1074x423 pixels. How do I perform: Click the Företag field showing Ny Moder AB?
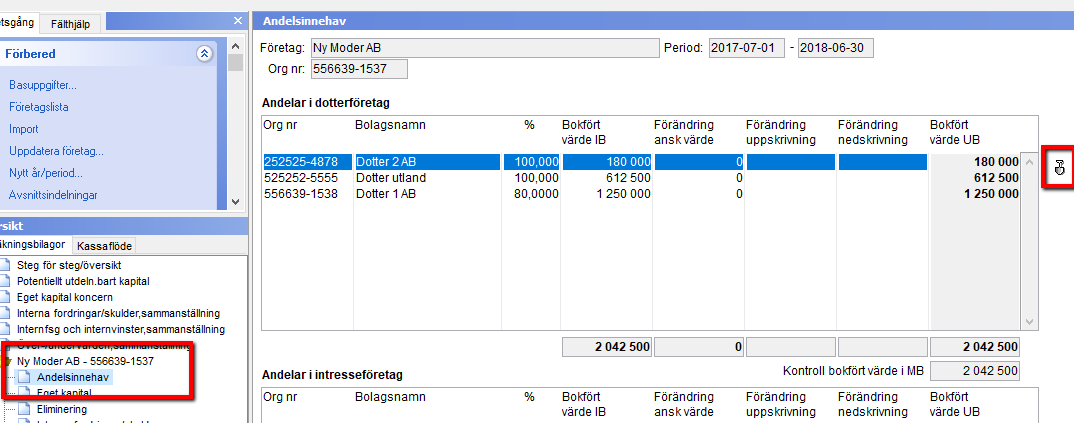(x=484, y=49)
